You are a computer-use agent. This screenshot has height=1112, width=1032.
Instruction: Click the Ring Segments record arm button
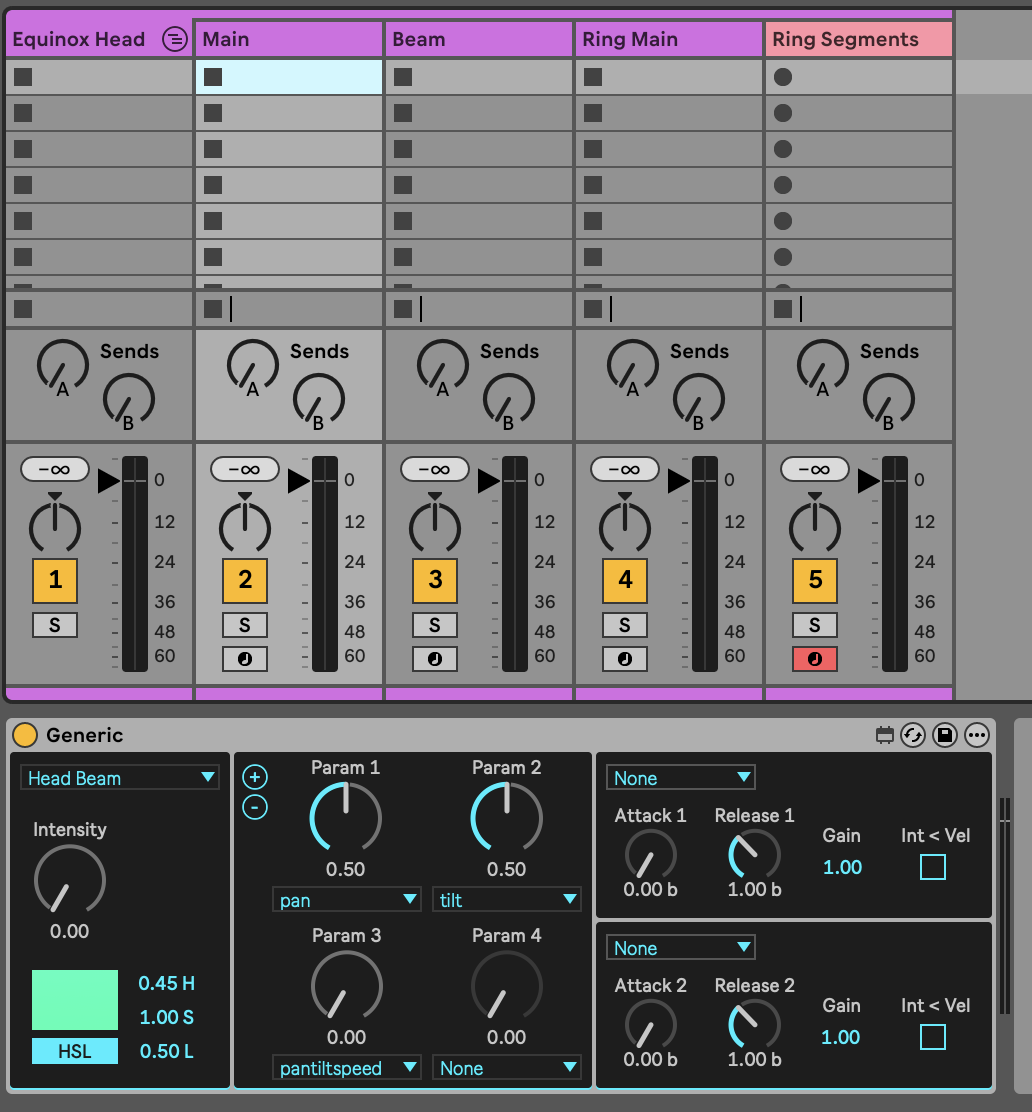tap(815, 659)
